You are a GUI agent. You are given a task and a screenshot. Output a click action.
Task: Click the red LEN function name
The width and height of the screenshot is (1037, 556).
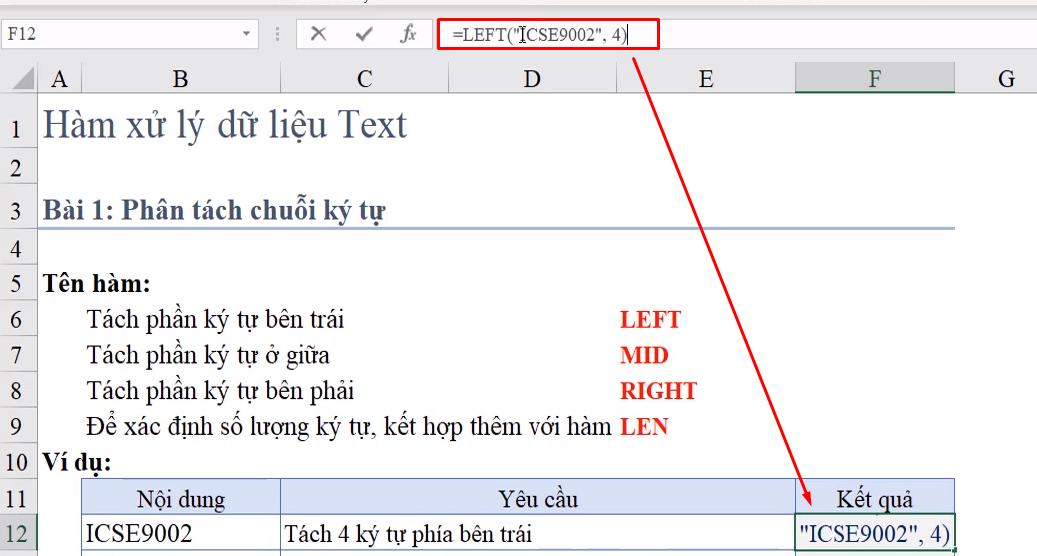click(643, 427)
